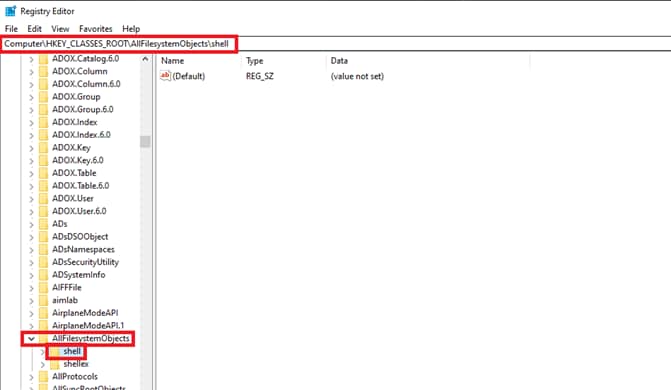Image resolution: width=671 pixels, height=390 pixels.
Task: Select the (Default) string value icon
Action: click(165, 76)
